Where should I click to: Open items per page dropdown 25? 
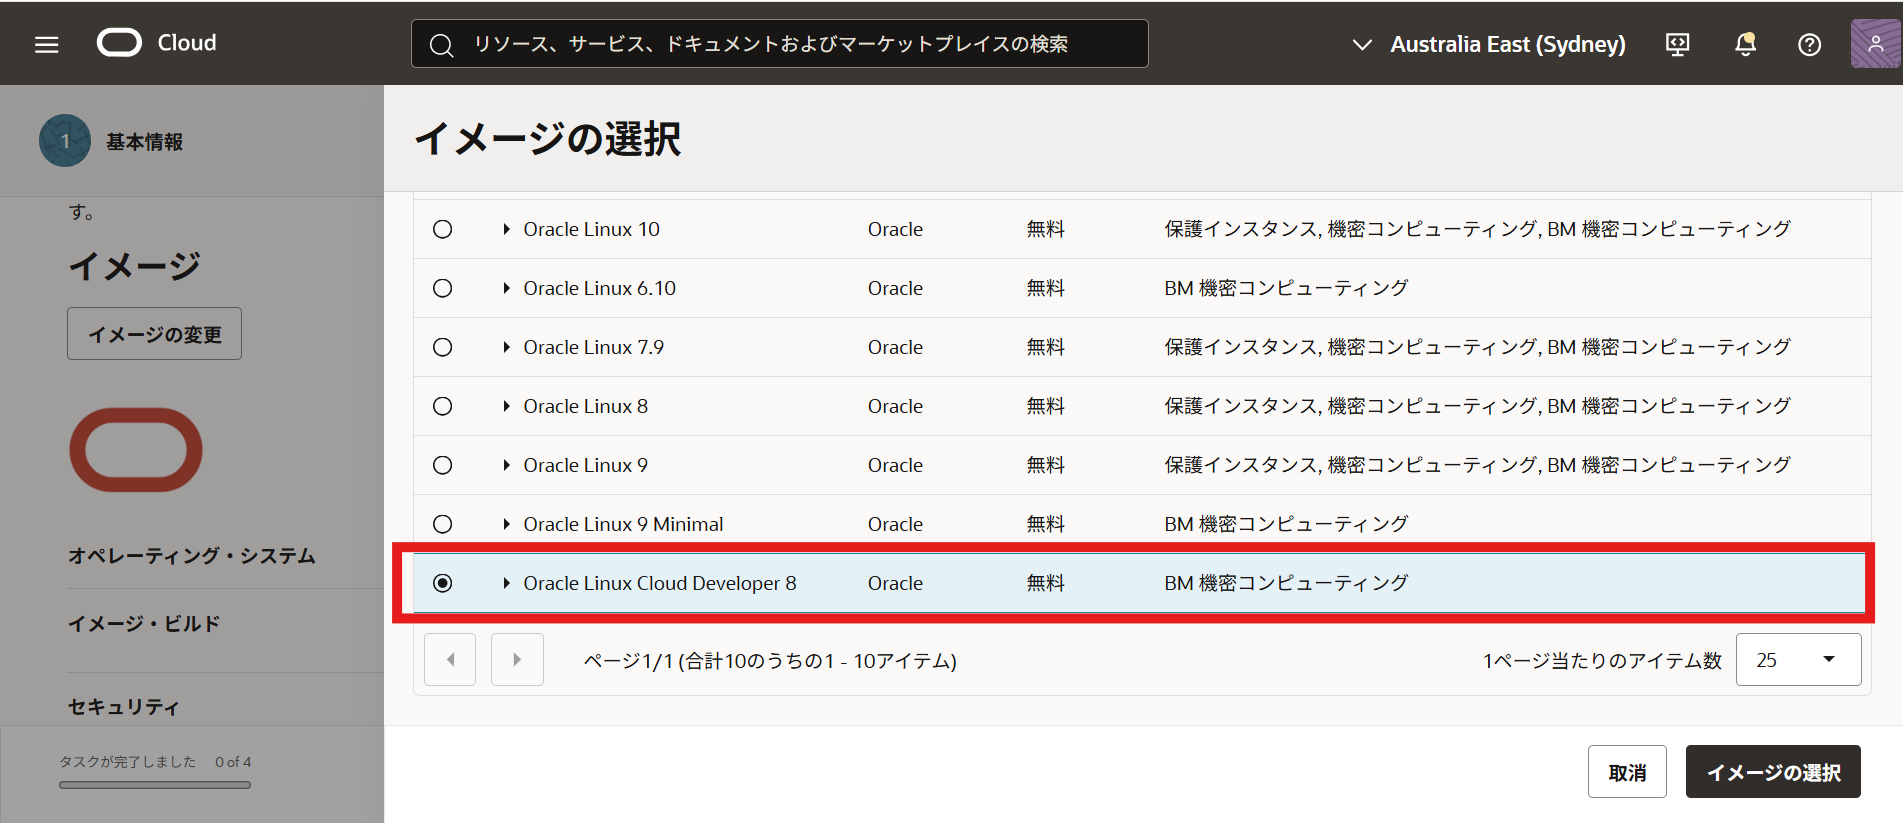point(1798,659)
